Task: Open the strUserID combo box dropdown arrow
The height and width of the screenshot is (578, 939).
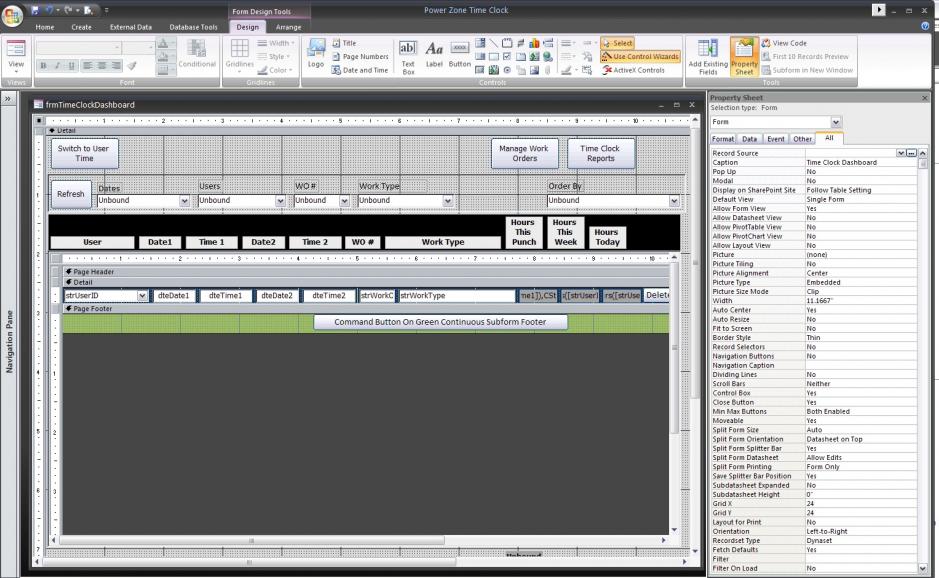Action: pos(142,296)
